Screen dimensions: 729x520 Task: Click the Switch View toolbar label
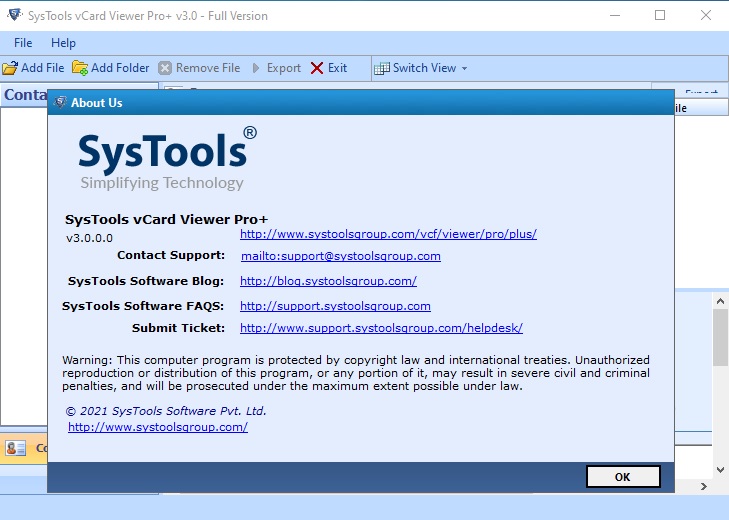click(x=424, y=68)
